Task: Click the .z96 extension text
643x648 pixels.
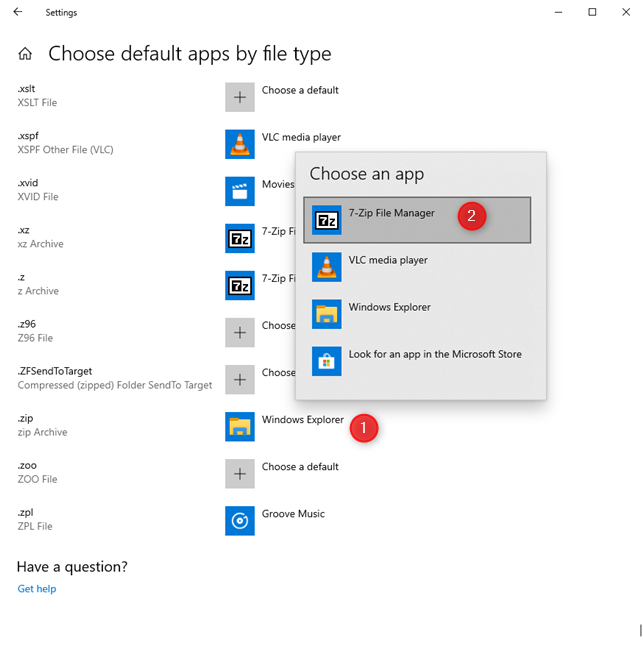Action: pyautogui.click(x=26, y=324)
